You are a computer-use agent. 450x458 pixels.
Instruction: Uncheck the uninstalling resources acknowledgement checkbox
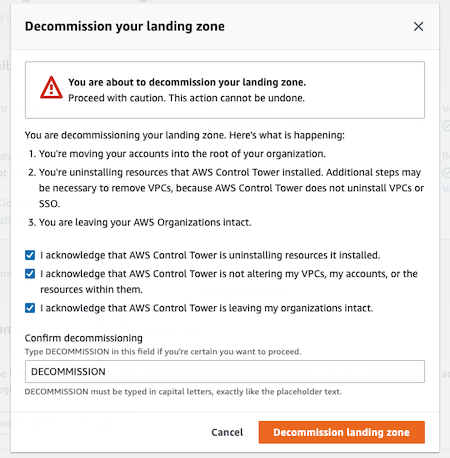tap(30, 255)
